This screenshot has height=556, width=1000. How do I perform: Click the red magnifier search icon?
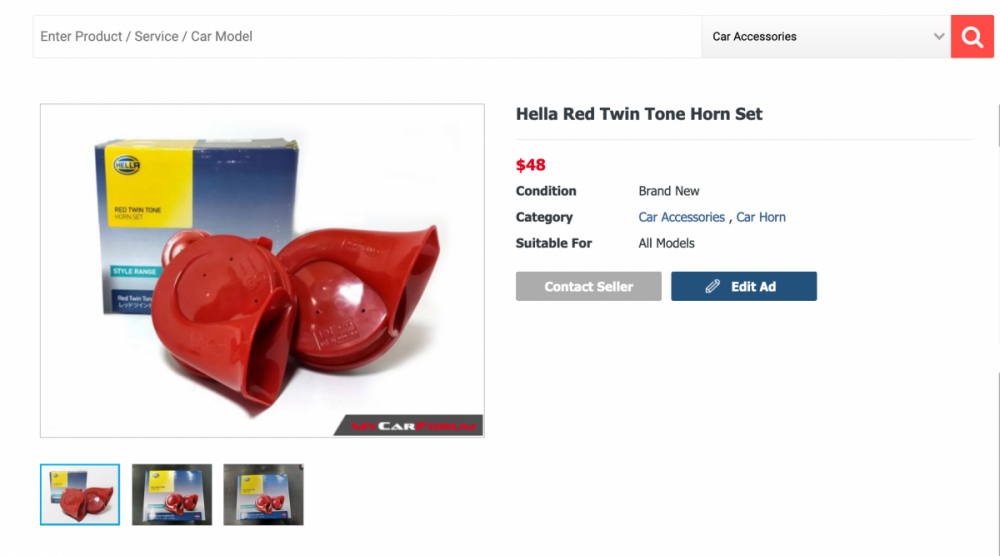(x=971, y=37)
